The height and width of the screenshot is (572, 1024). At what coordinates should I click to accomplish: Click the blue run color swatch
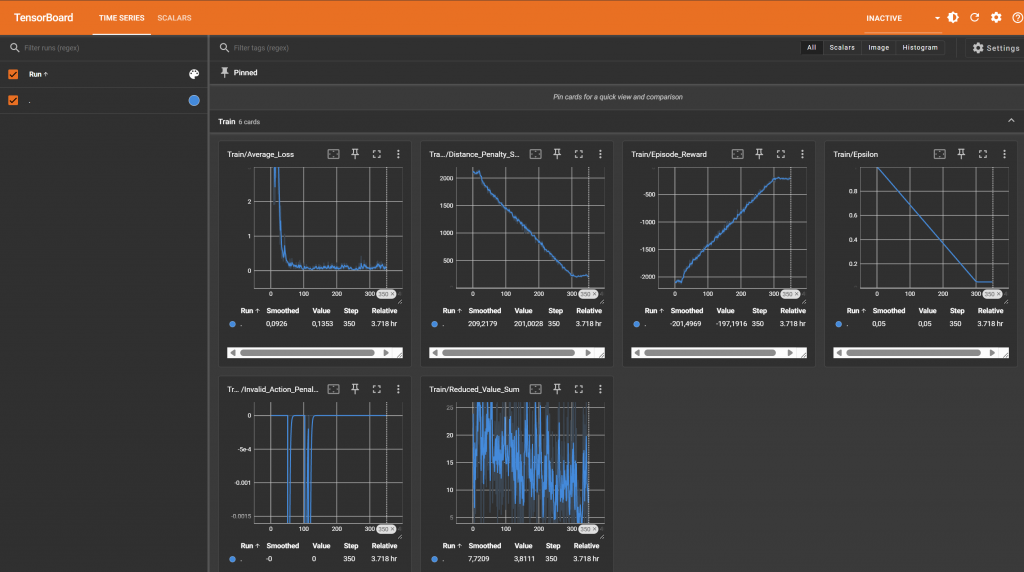[194, 100]
